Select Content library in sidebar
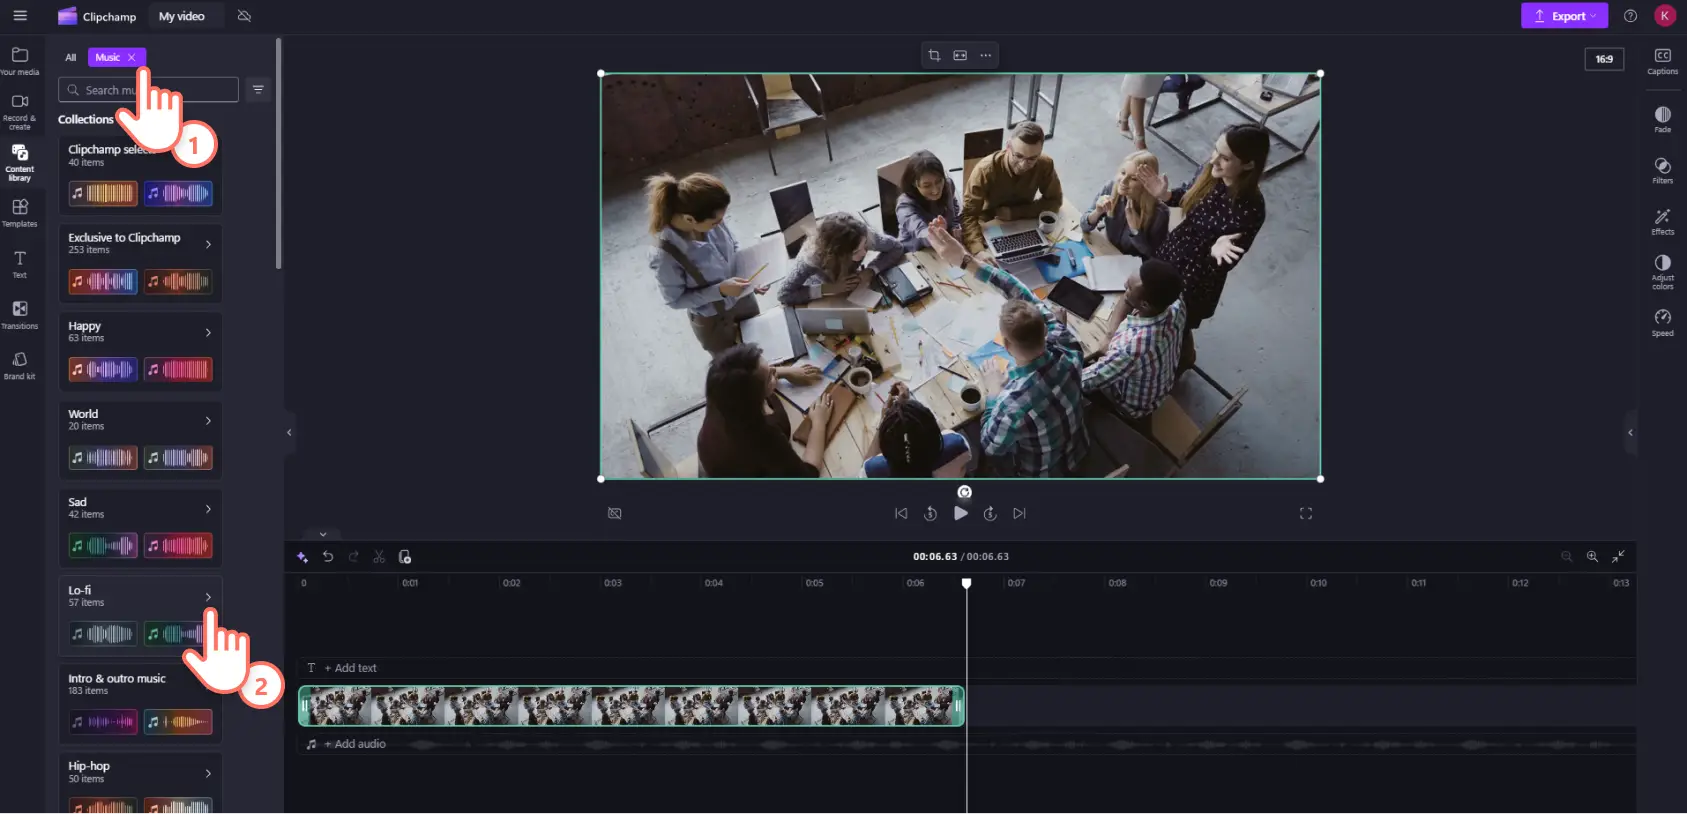Viewport: 1687px width, 814px height. [x=20, y=162]
